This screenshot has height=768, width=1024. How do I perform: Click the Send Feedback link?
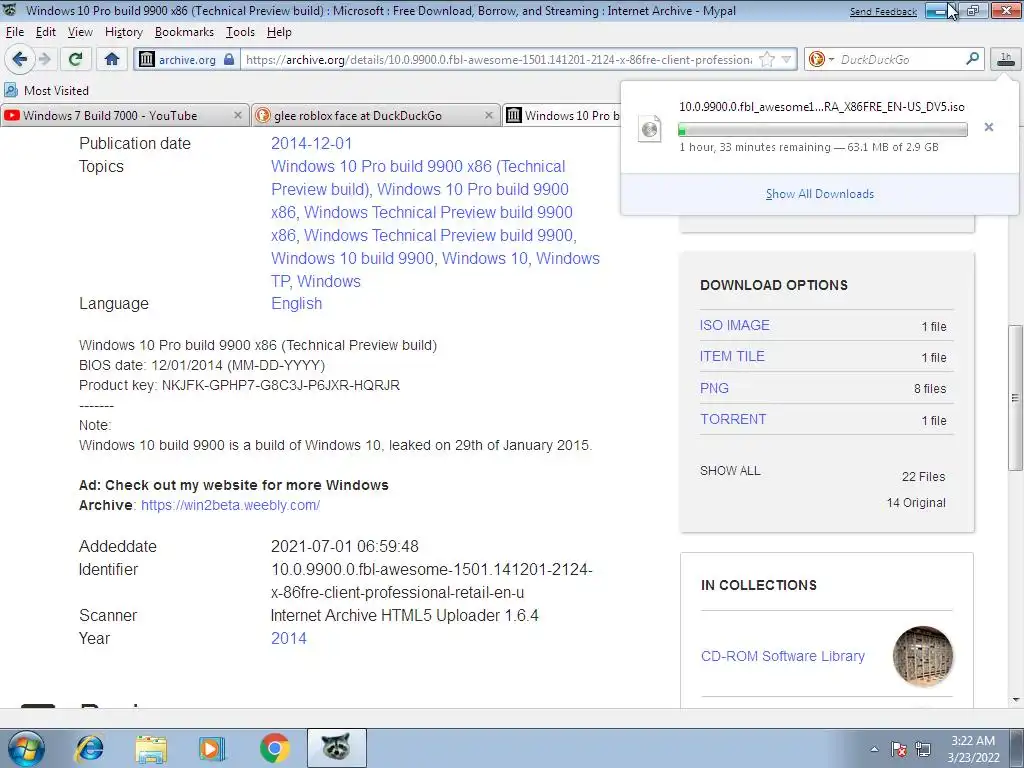tap(883, 12)
